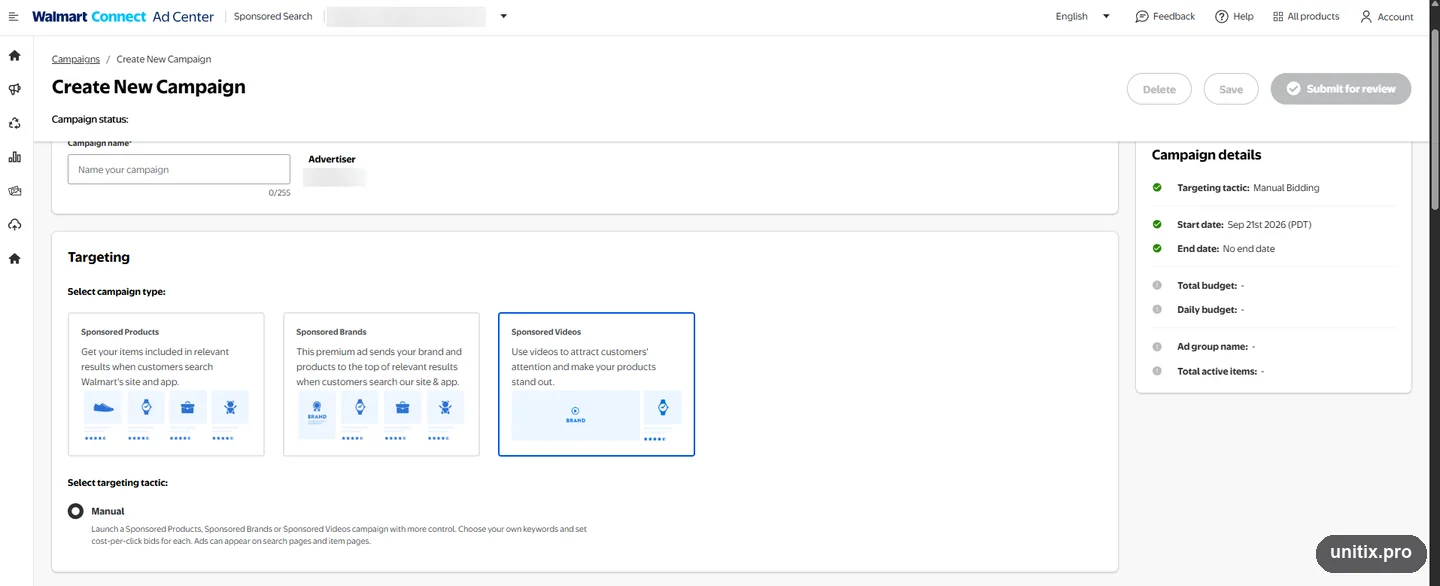
Task: Focus the Name your campaign input field
Action: point(179,169)
